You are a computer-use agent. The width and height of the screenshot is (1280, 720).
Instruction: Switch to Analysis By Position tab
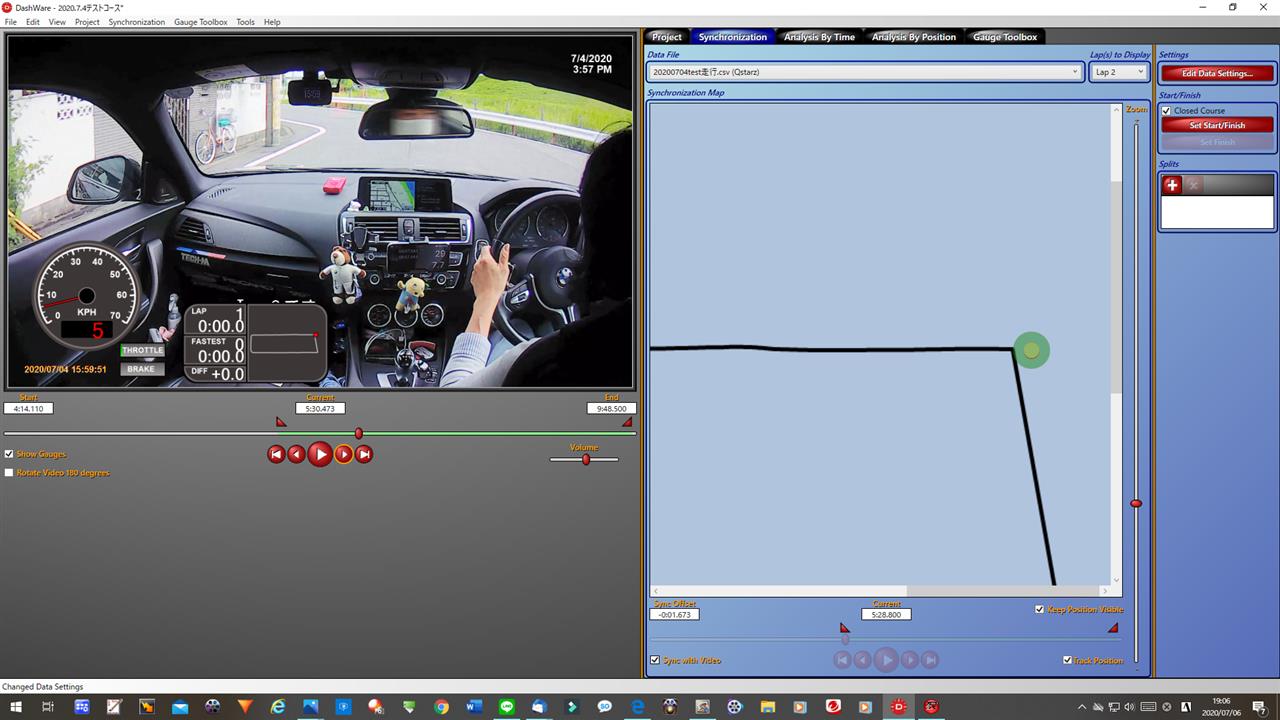point(914,37)
